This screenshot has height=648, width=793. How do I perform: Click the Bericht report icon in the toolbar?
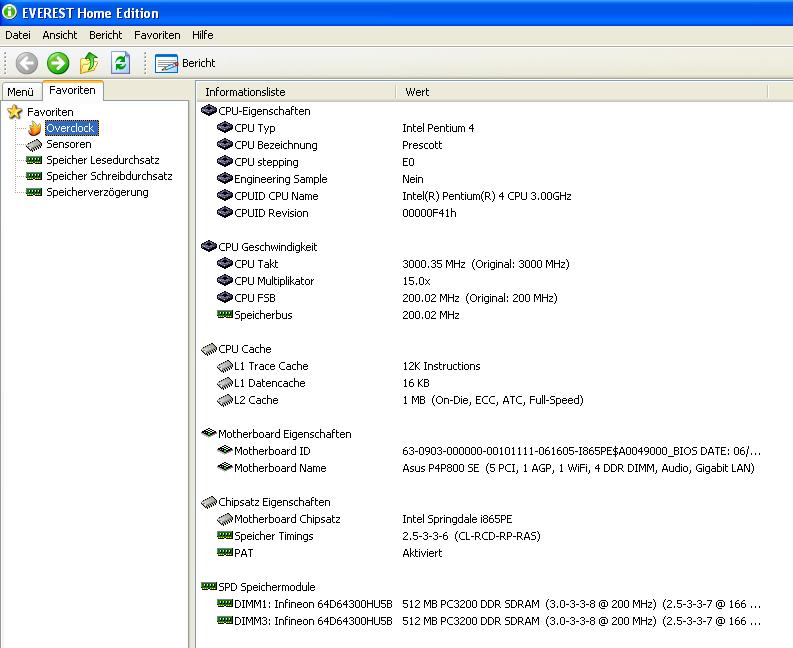point(166,64)
